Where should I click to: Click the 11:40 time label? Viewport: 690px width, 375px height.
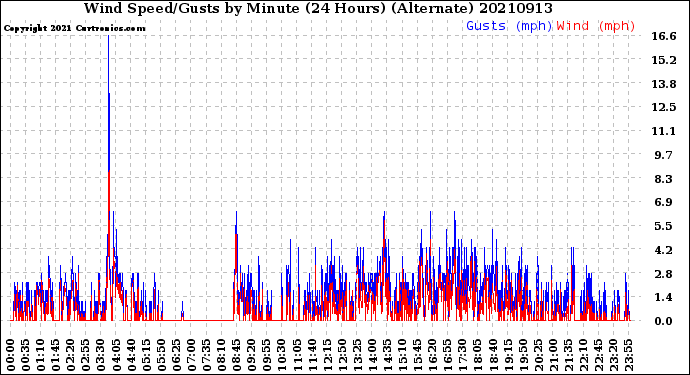[x=312, y=355]
